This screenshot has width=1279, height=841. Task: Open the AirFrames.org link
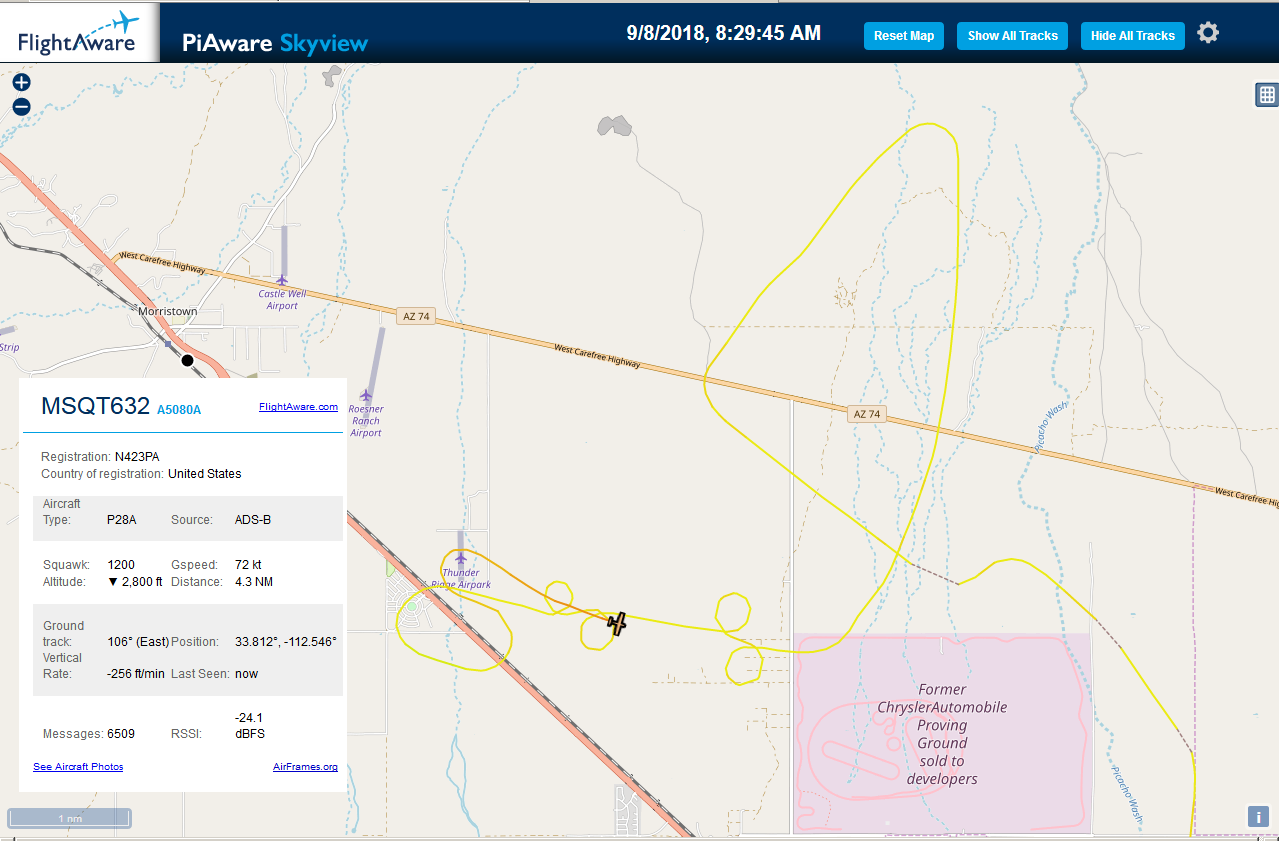[305, 767]
